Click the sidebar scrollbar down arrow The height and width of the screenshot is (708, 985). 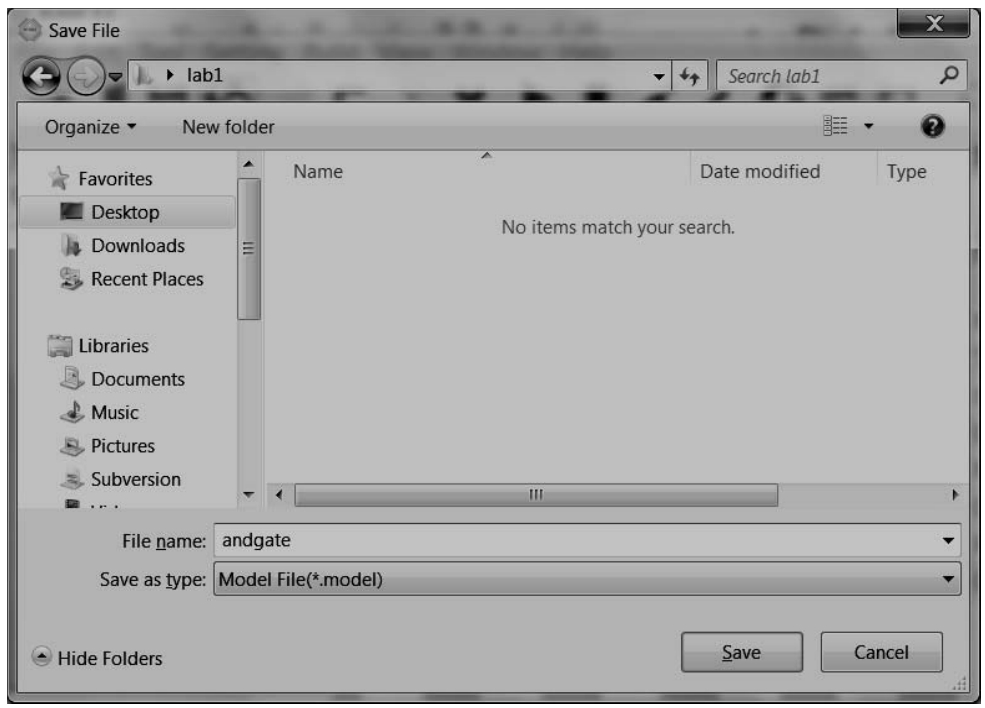tap(249, 494)
